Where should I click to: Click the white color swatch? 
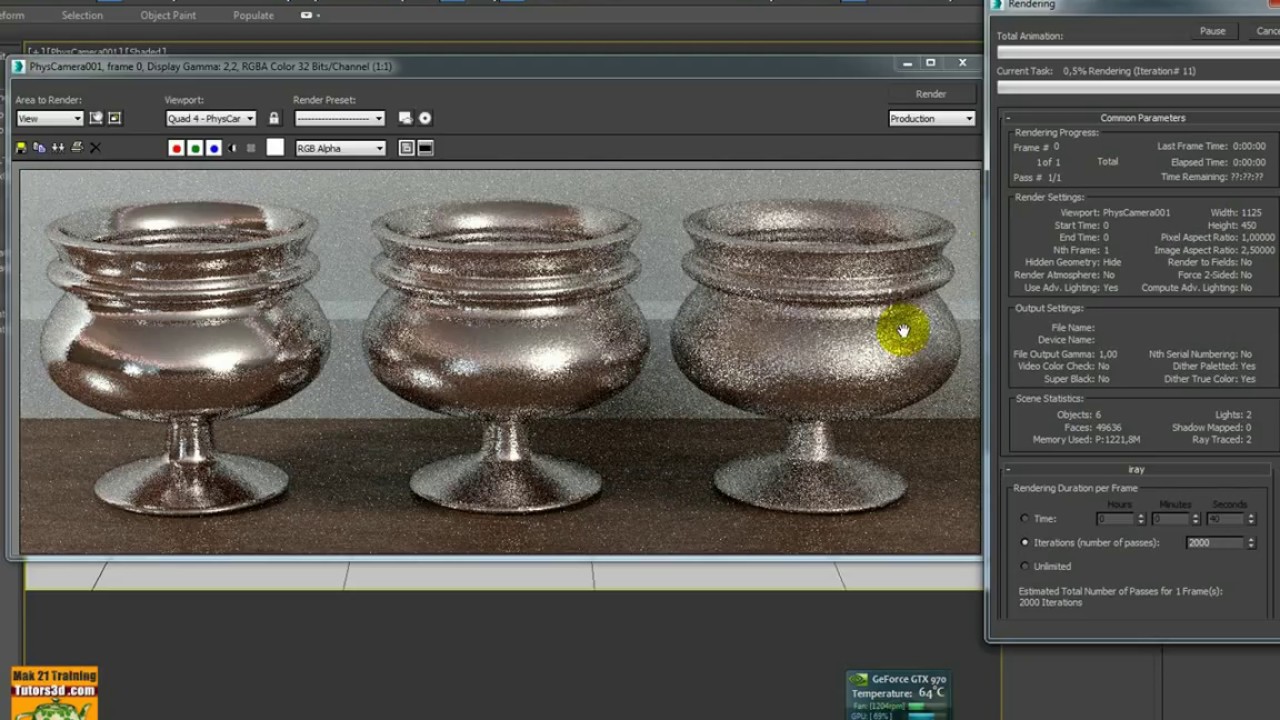(275, 148)
